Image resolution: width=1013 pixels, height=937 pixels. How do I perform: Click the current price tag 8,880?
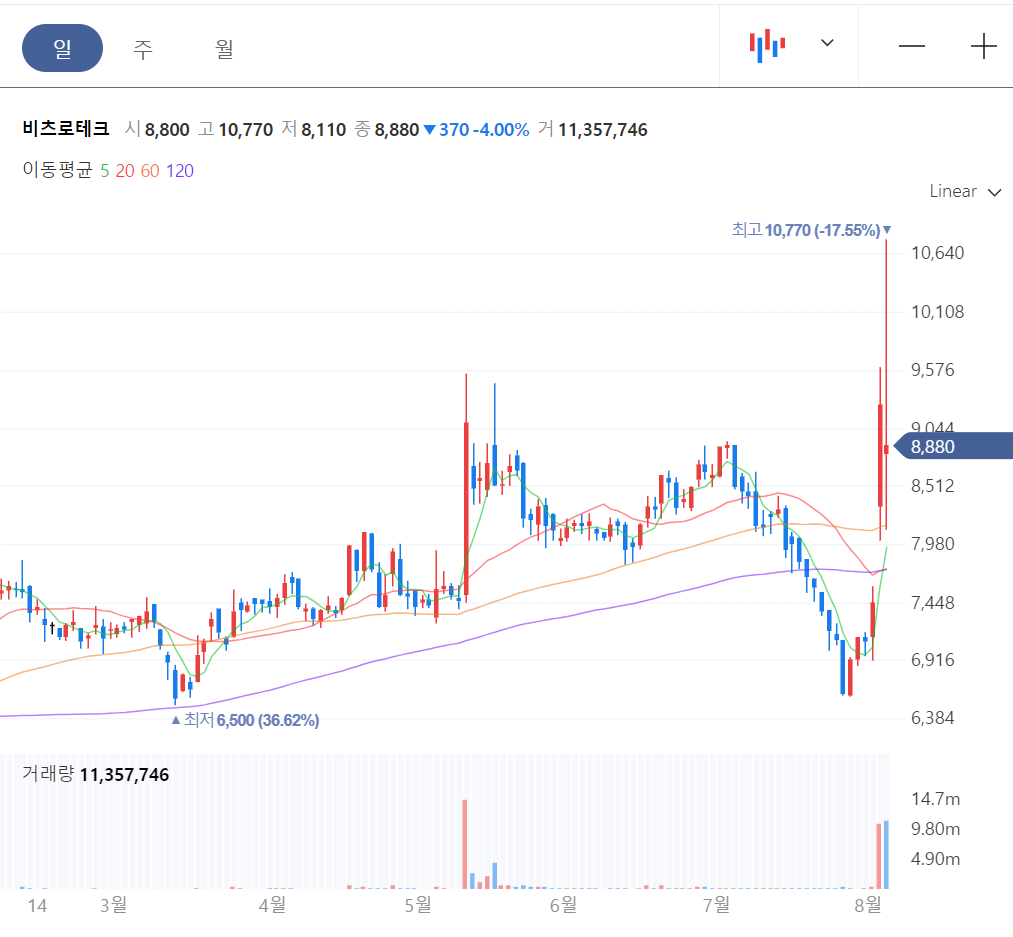954,446
